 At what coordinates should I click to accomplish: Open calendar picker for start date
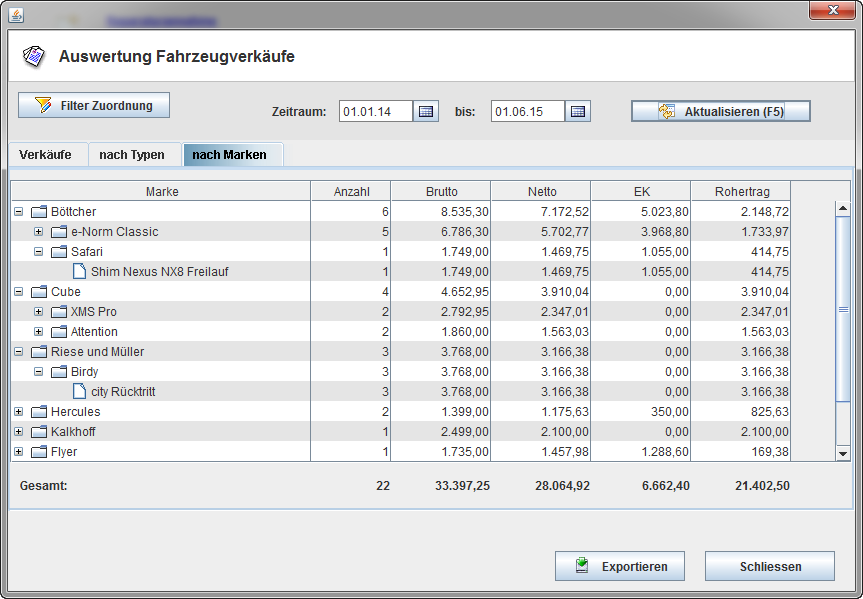tap(426, 112)
